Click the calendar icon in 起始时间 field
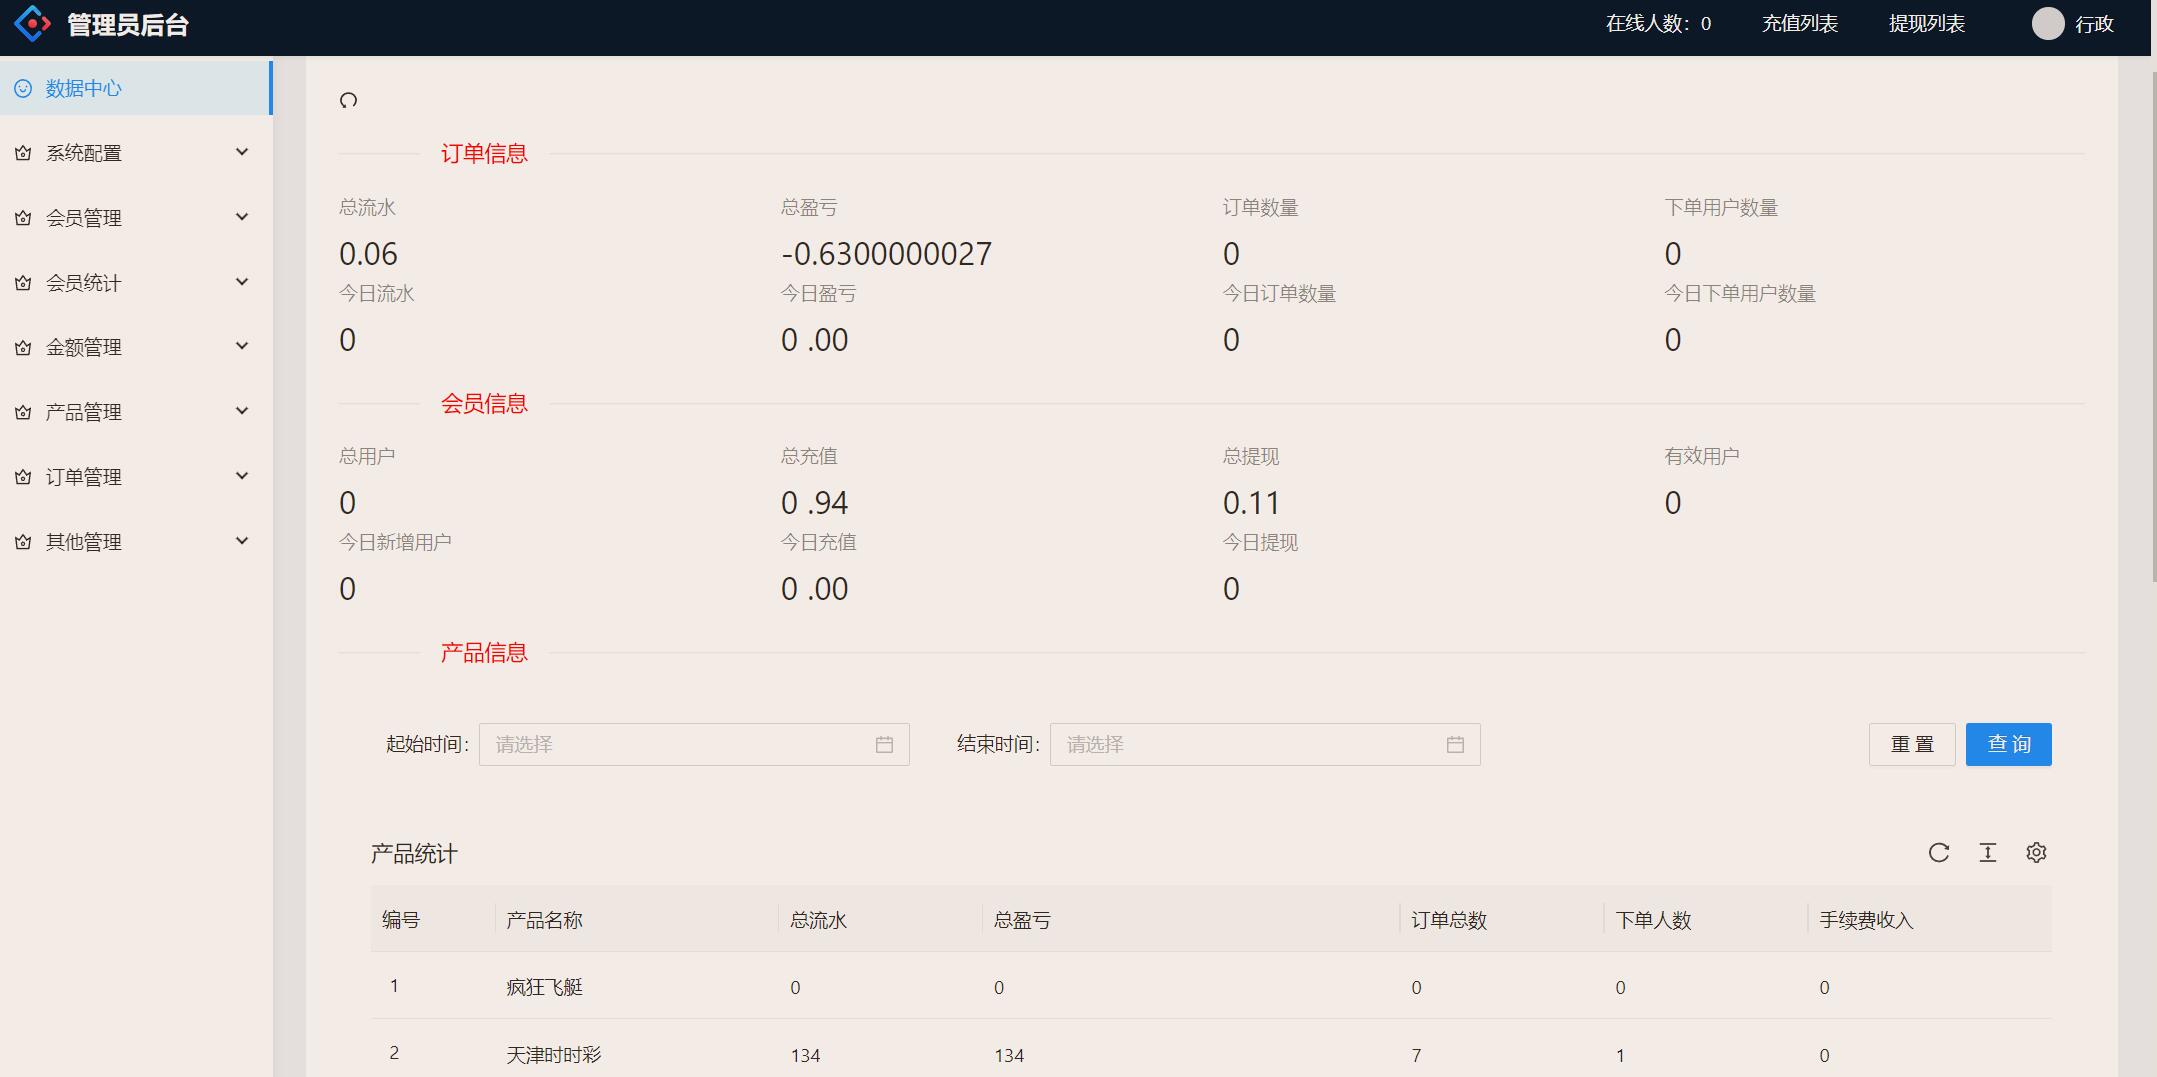 tap(884, 745)
